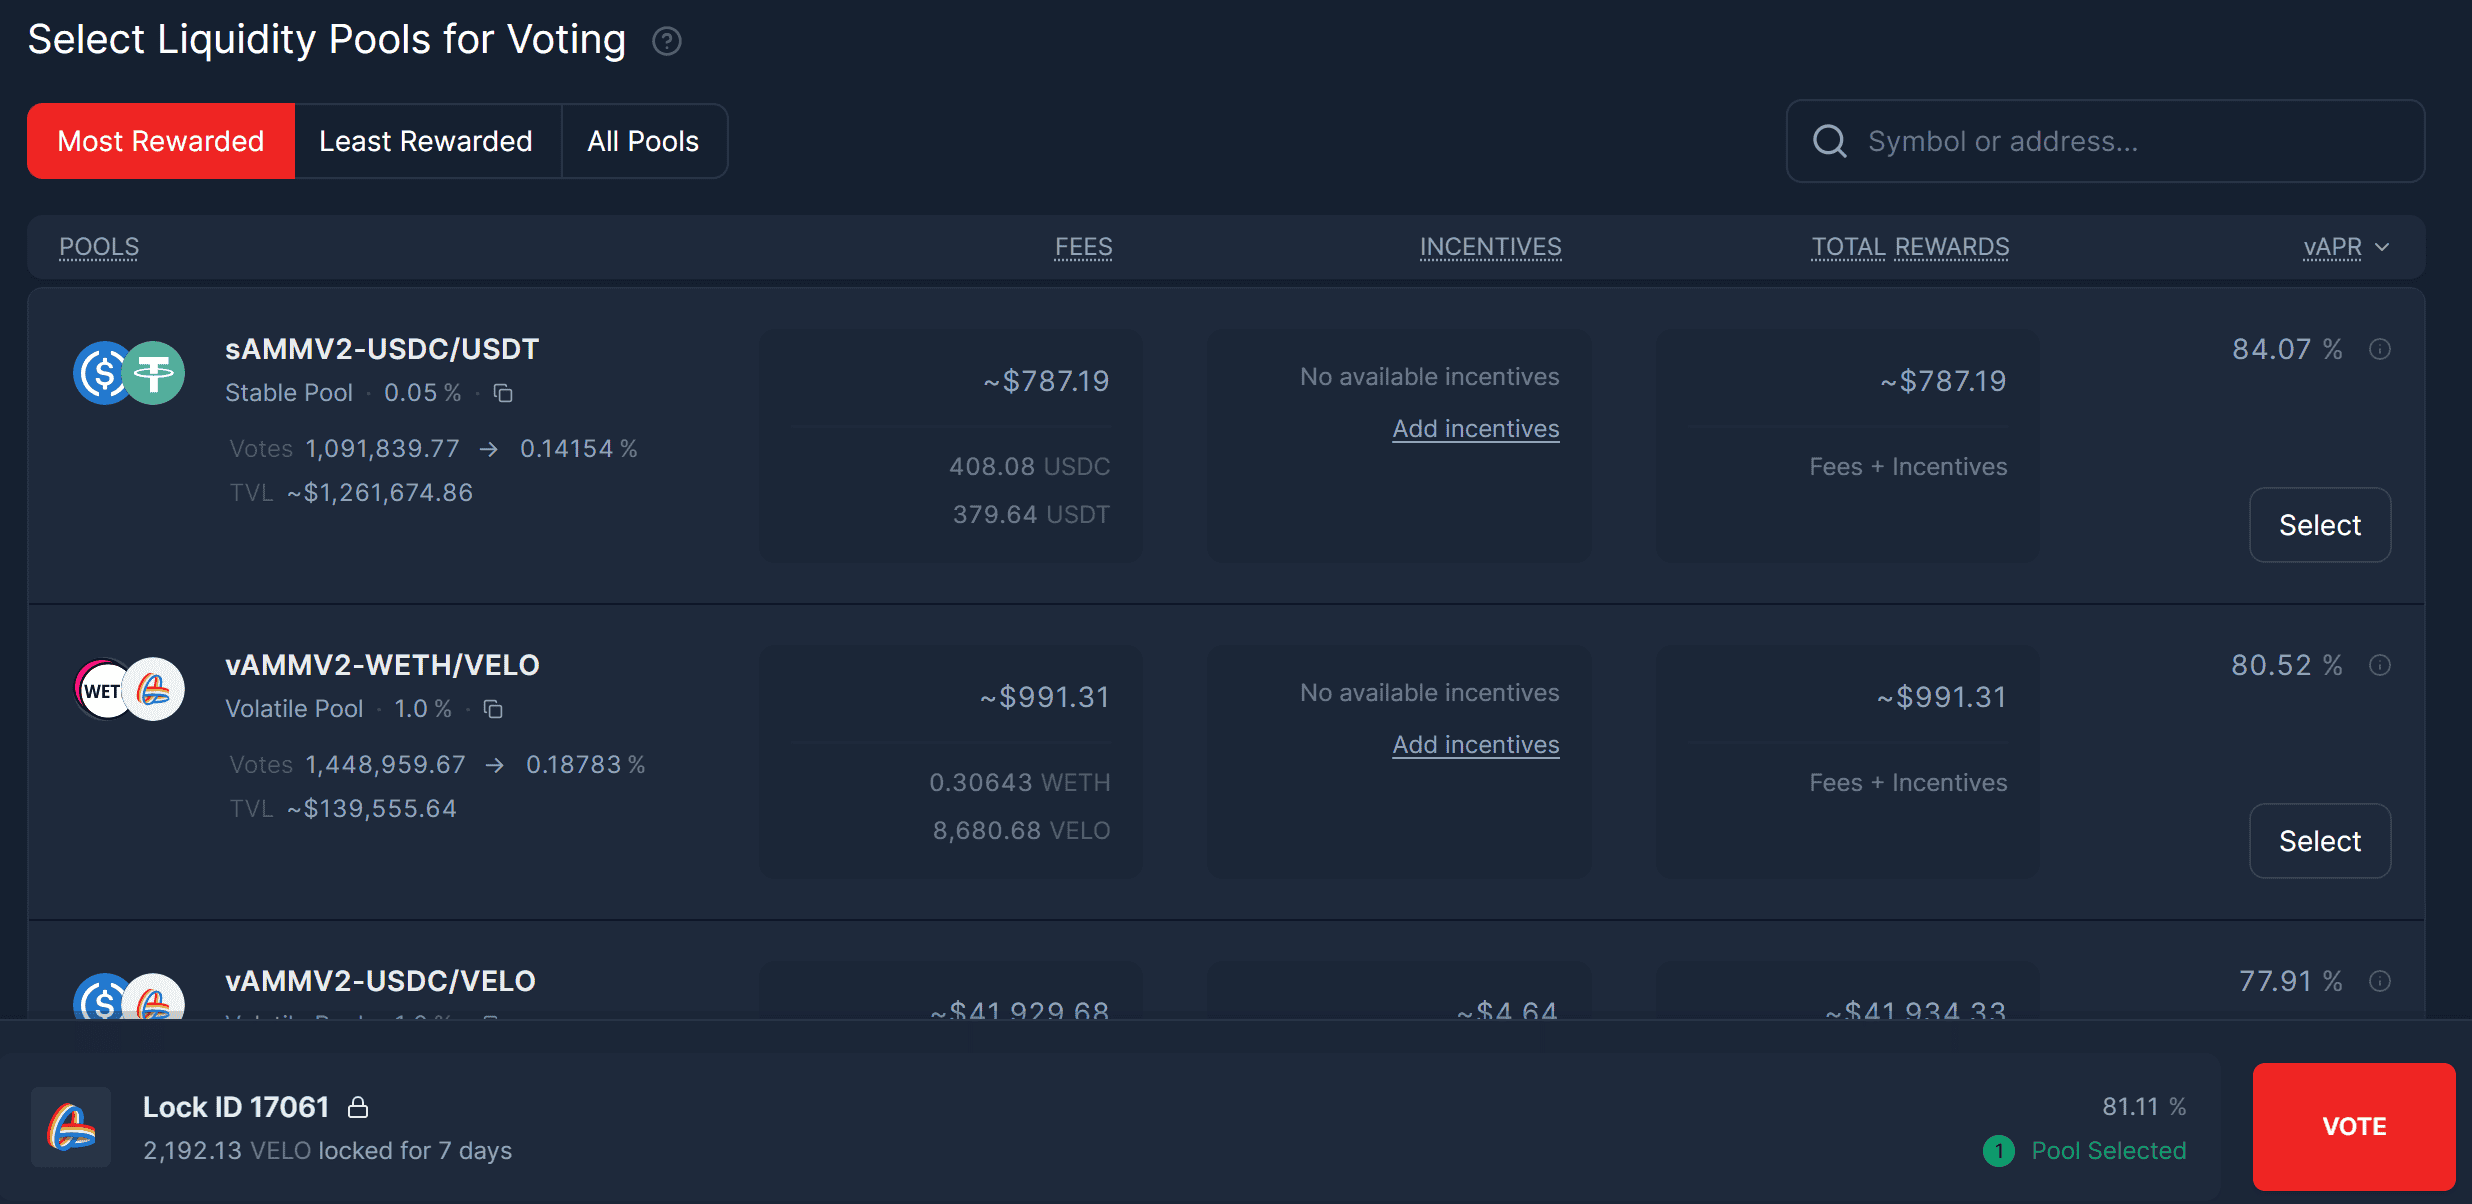Open vAPR info icon for 77.91 %
Viewport: 2472px width, 1204px height.
coord(2380,981)
